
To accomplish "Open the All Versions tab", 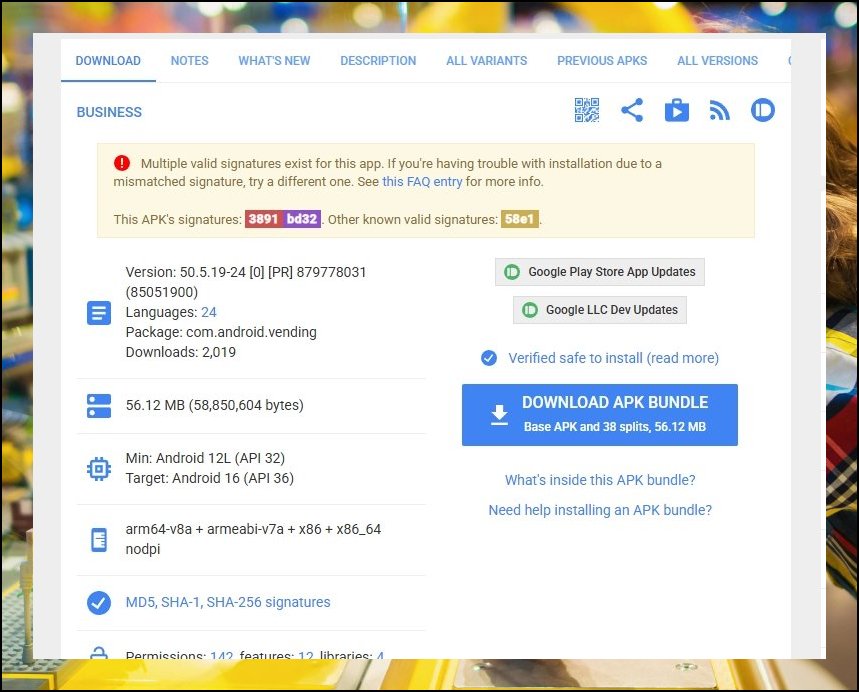I will tap(718, 61).
